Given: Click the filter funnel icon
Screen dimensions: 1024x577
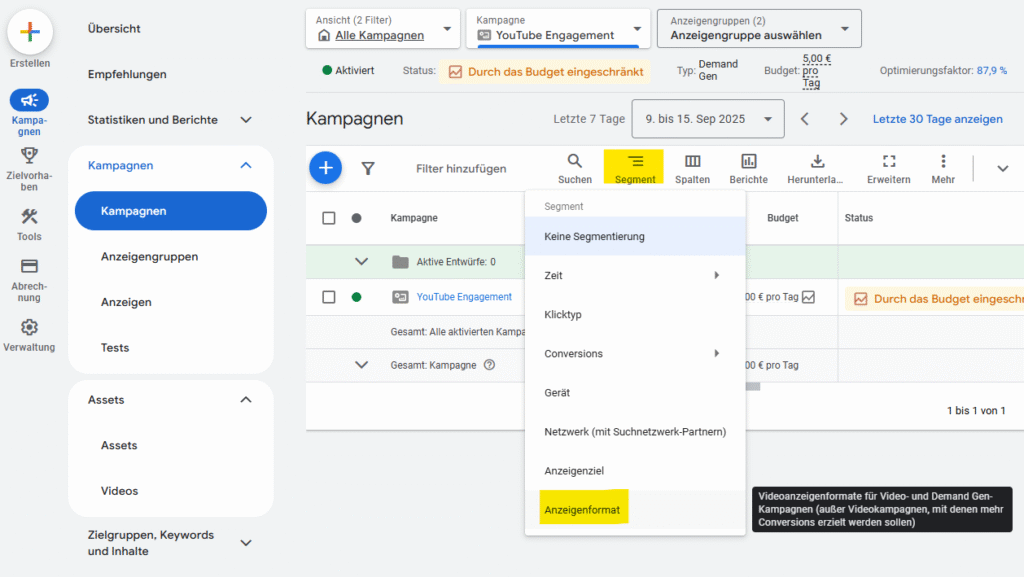Looking at the screenshot, I should coord(368,169).
